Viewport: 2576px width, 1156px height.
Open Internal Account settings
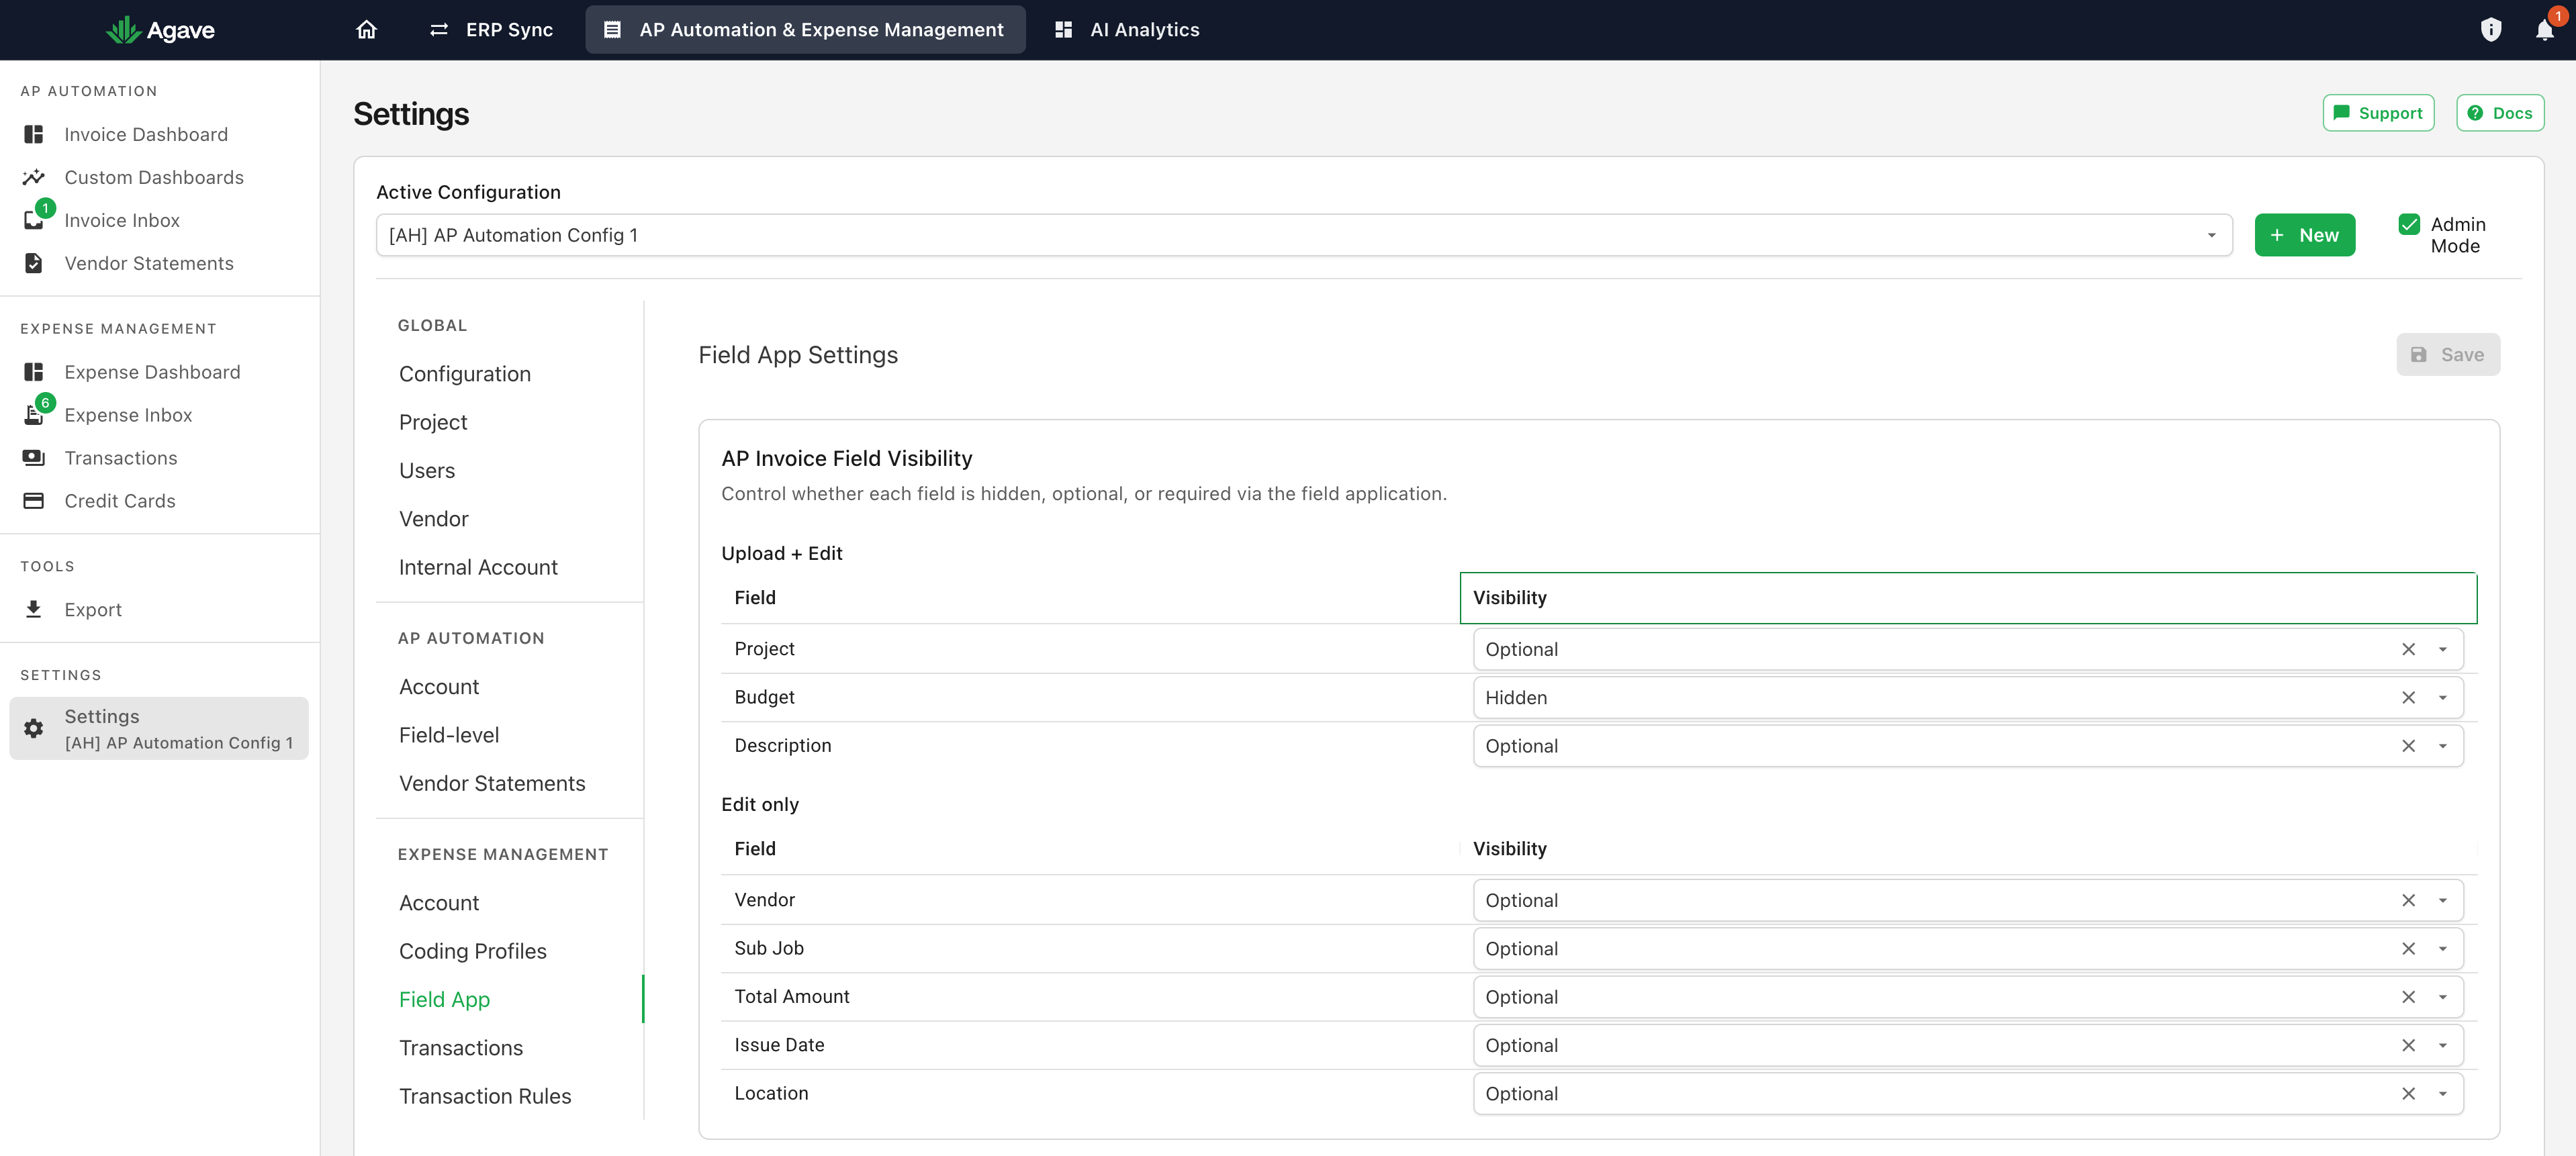click(478, 567)
